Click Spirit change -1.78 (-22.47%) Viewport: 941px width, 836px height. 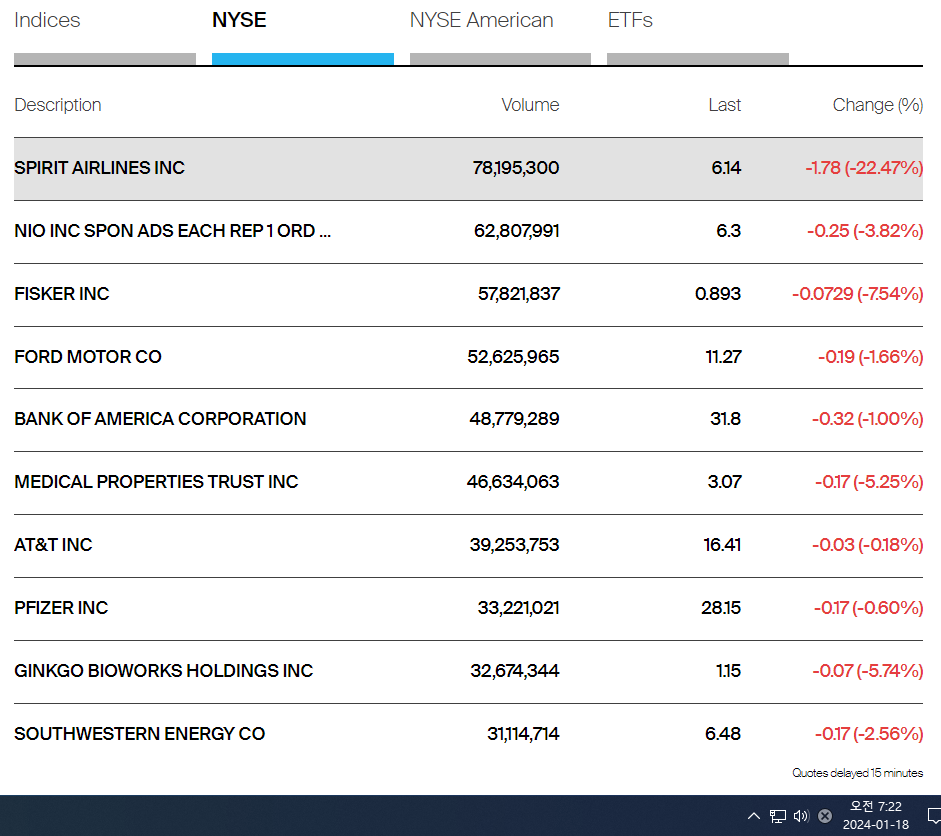coord(864,168)
